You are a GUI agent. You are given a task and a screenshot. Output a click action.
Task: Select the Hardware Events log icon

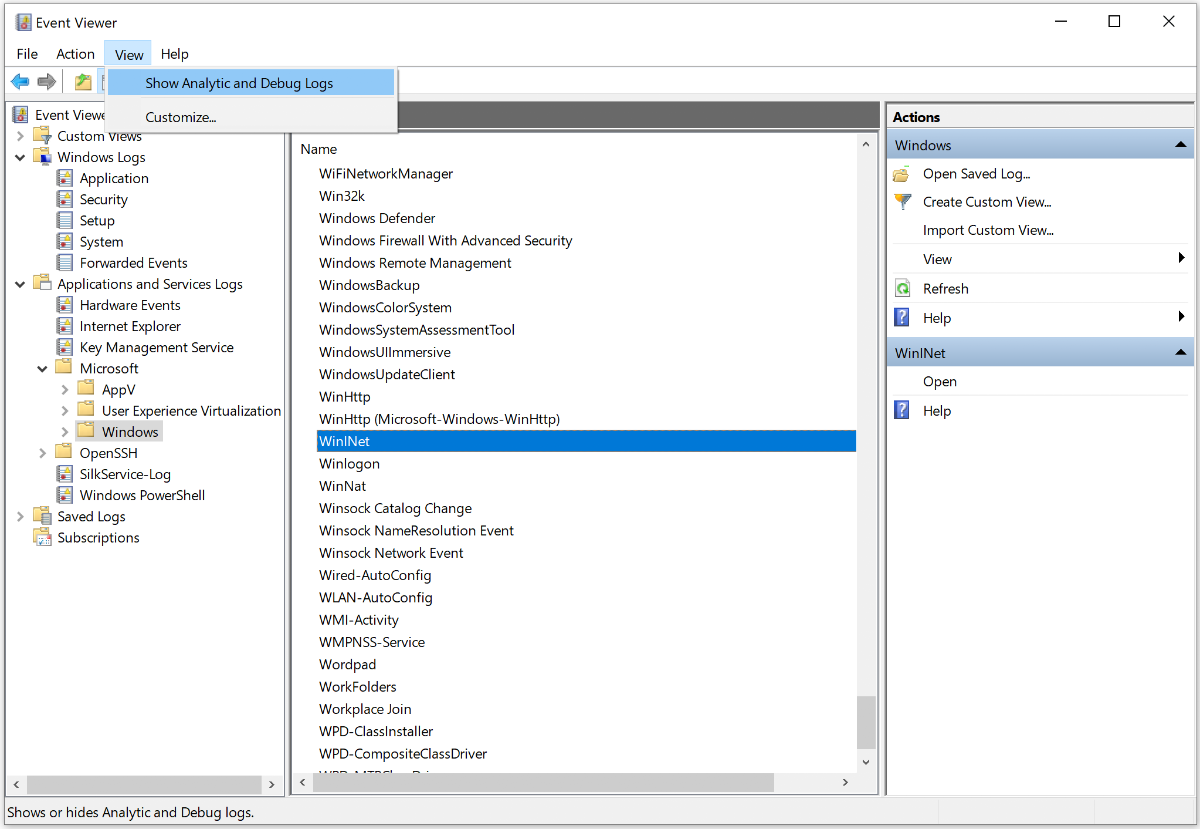point(65,305)
